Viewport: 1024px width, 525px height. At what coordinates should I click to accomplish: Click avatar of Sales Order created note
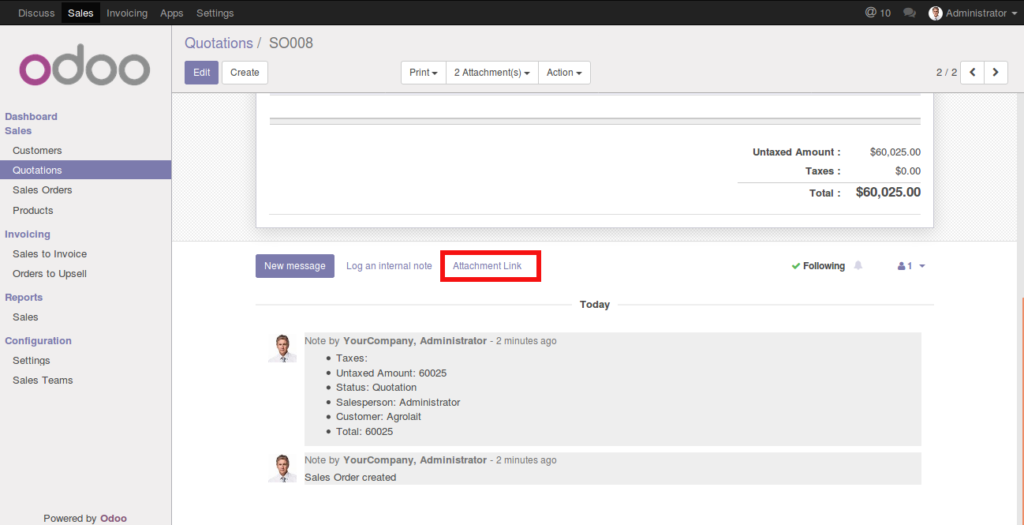coord(283,468)
